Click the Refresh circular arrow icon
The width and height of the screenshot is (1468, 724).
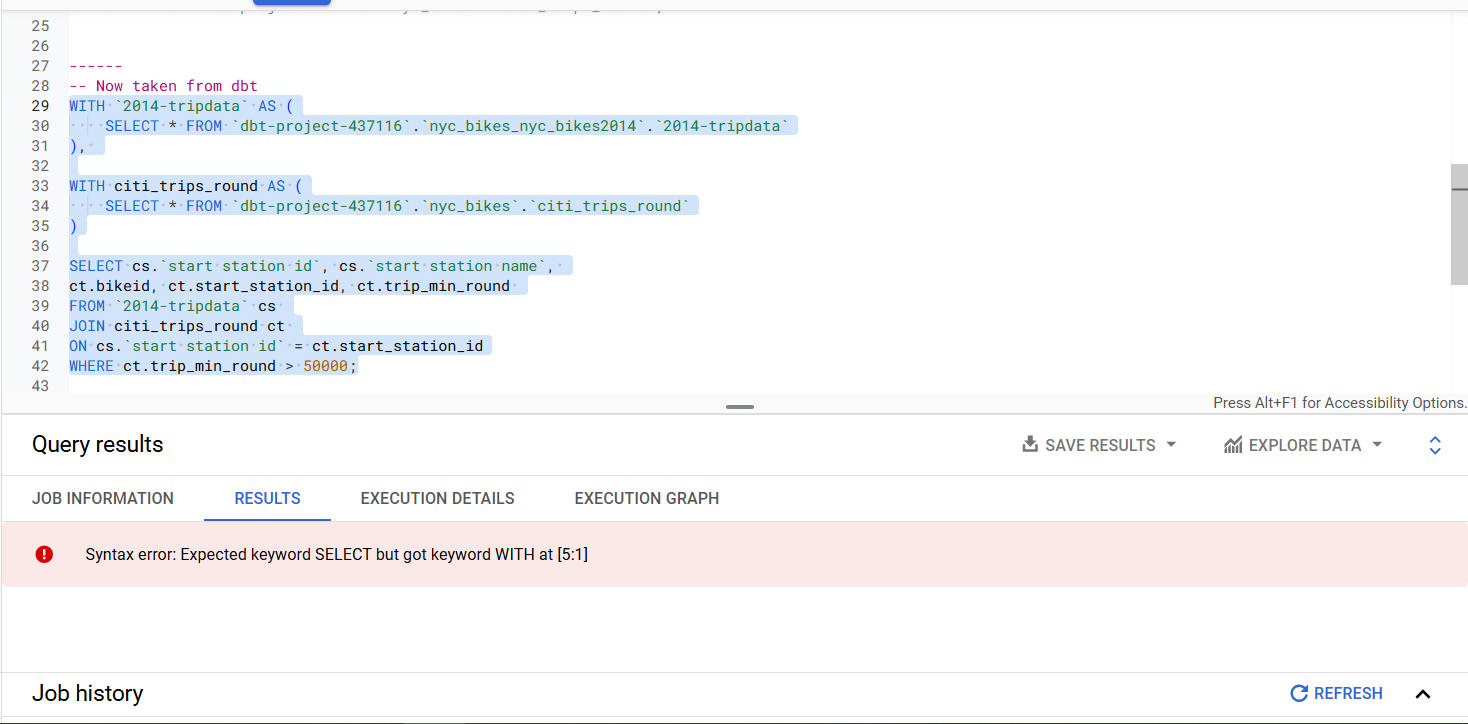click(1299, 693)
